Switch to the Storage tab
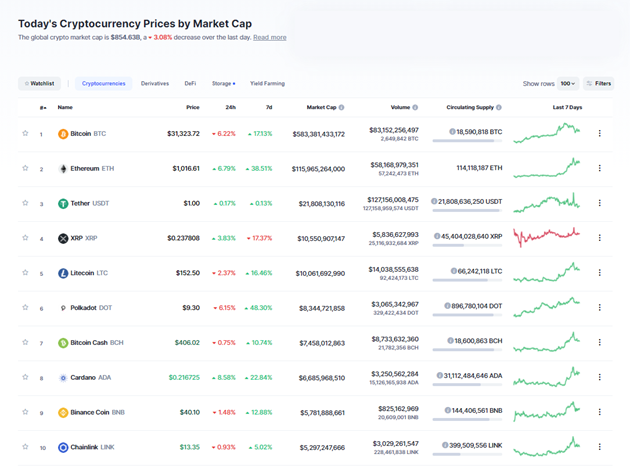The height and width of the screenshot is (472, 630). (x=223, y=84)
